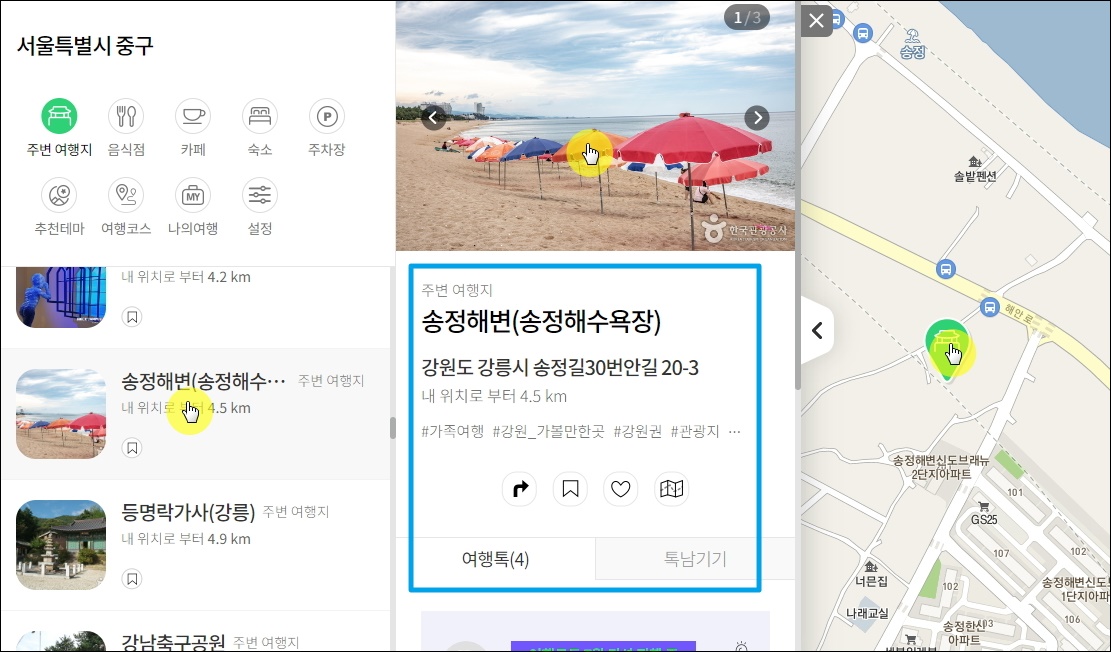Bookmark the 4.2 km list item
1111x652 pixels.
tap(132, 317)
